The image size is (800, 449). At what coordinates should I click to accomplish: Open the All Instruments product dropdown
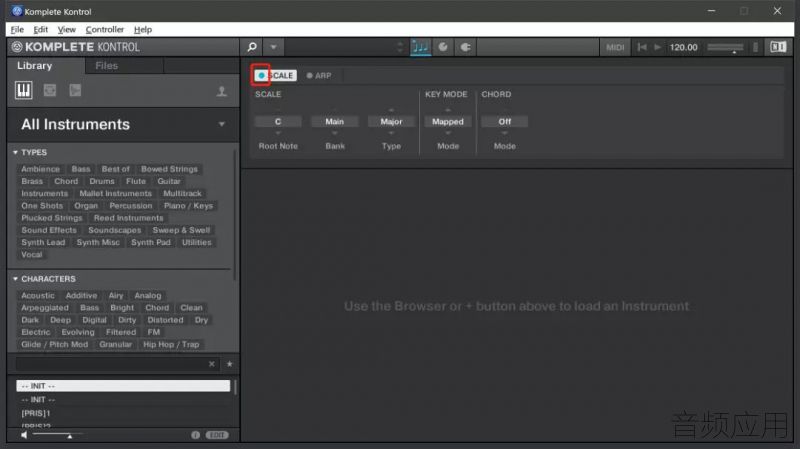click(221, 124)
